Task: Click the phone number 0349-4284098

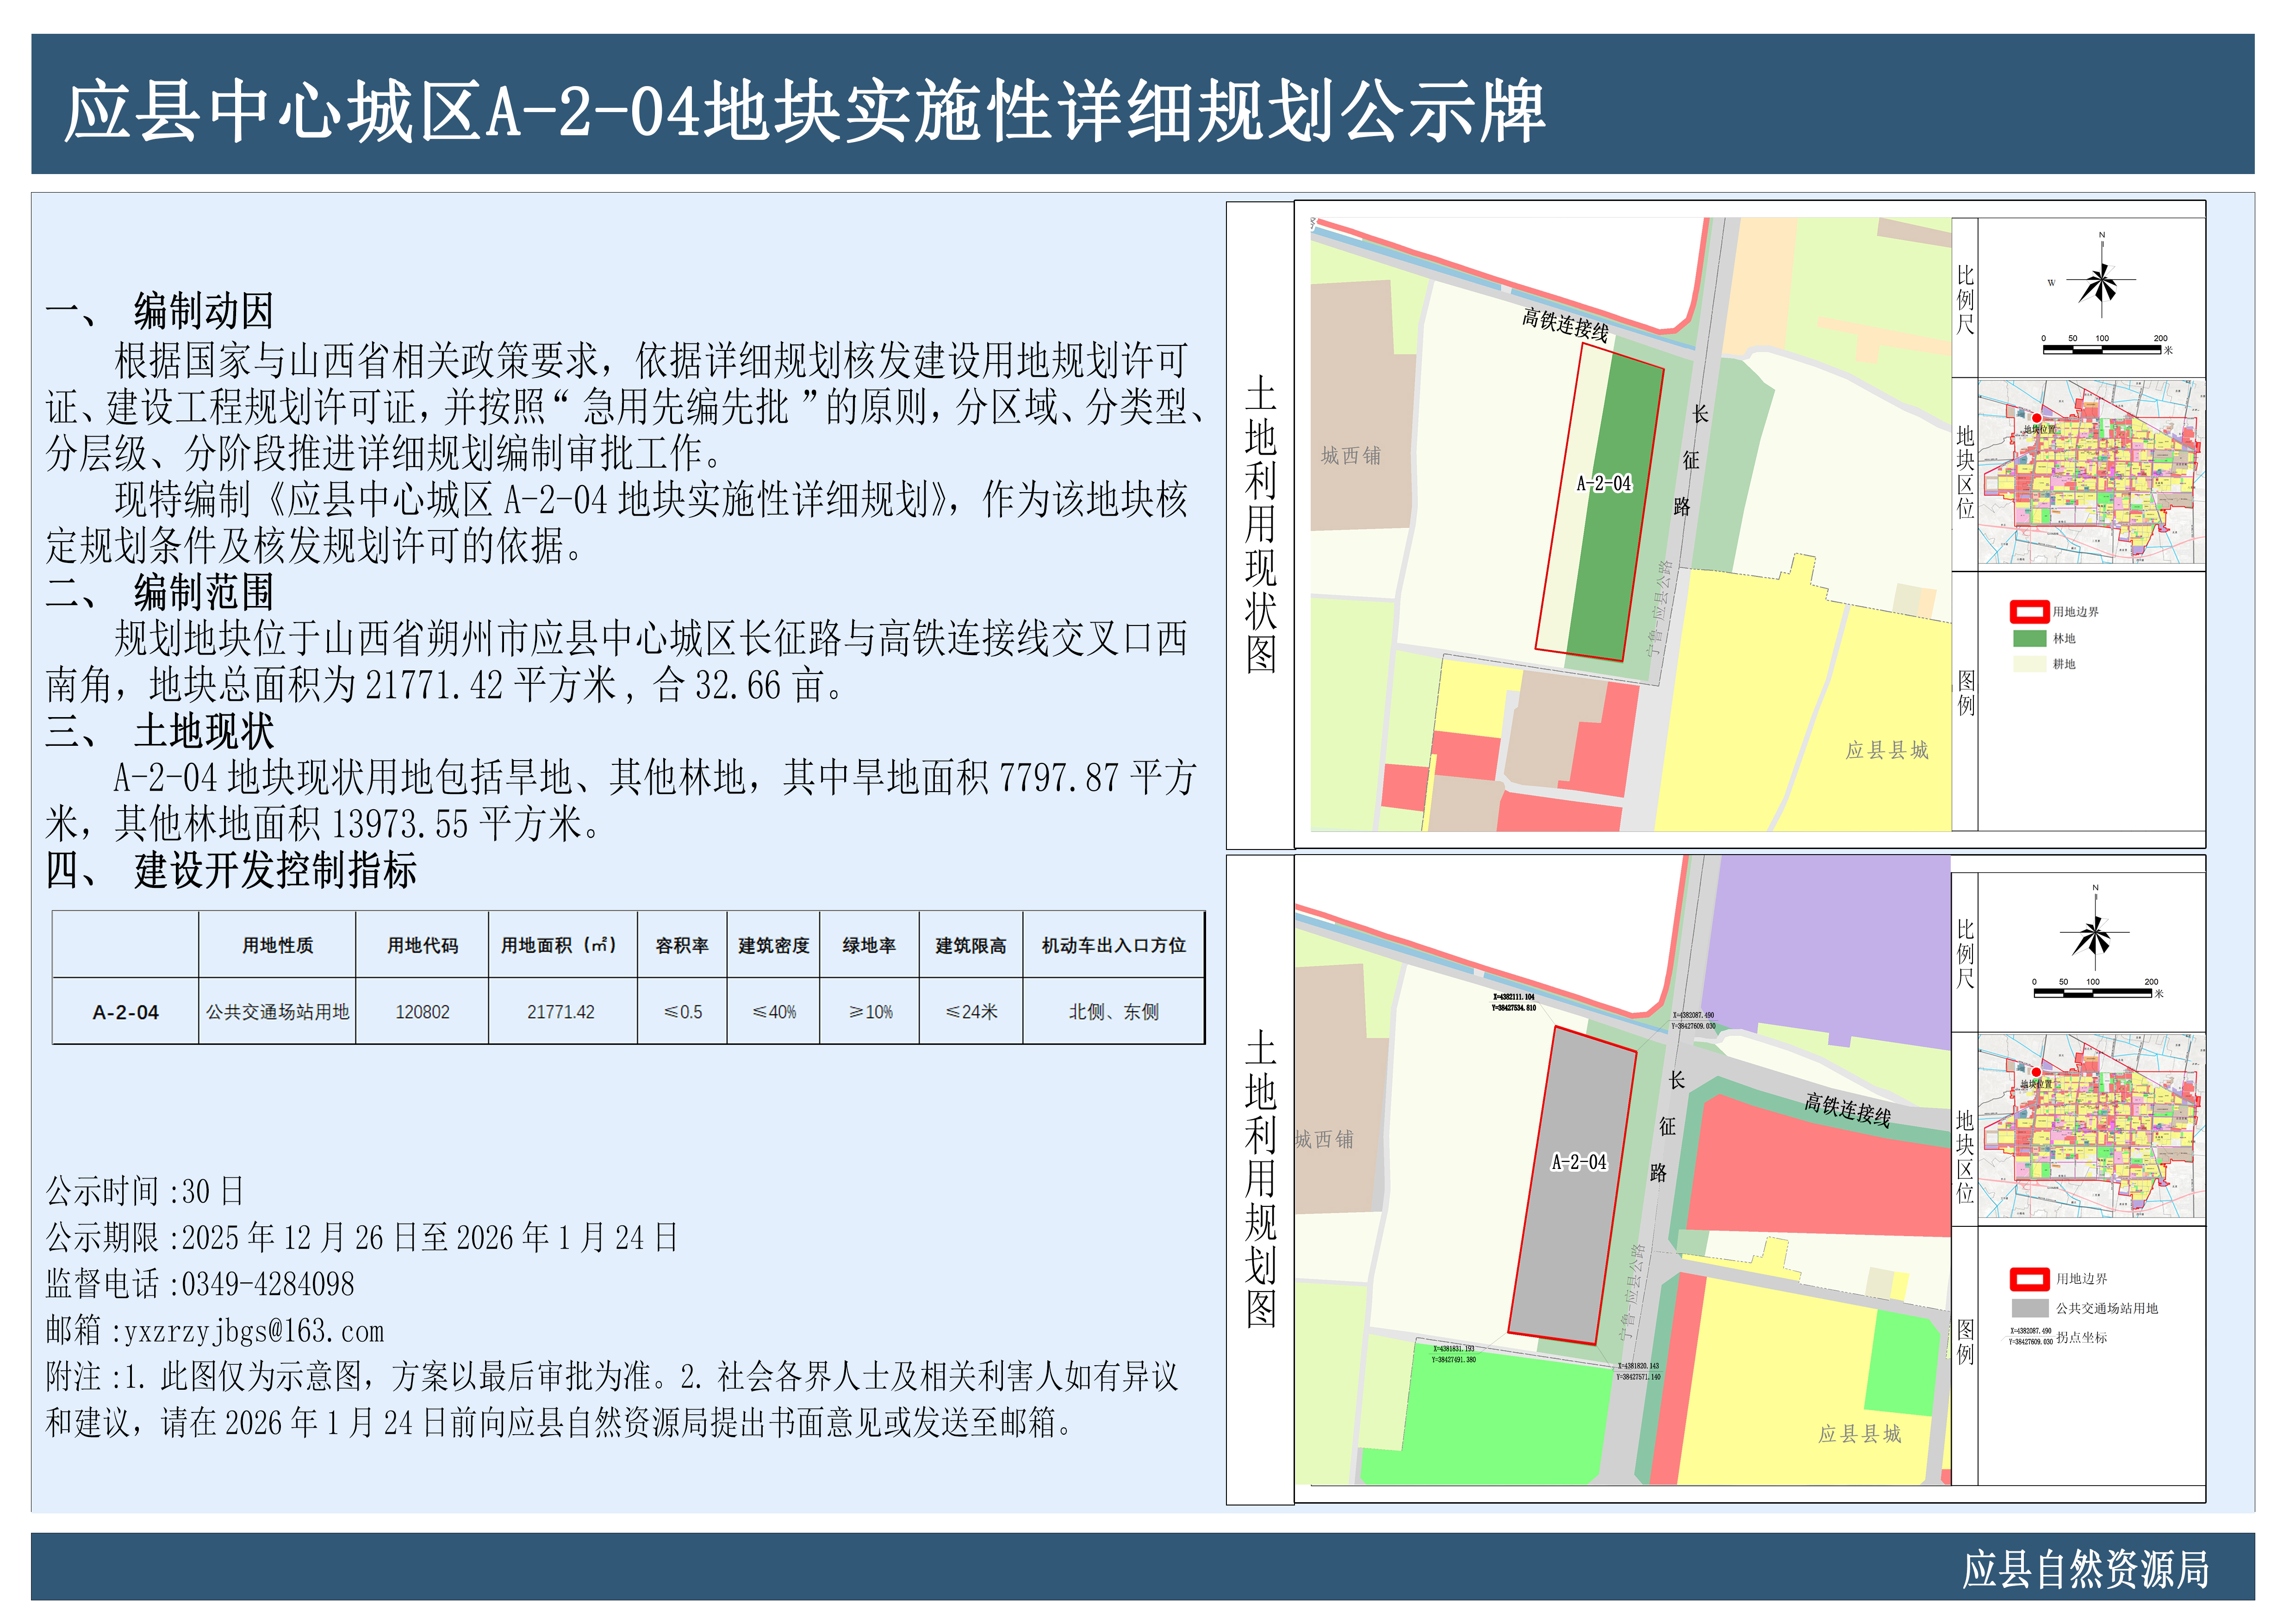Action: pos(268,1284)
